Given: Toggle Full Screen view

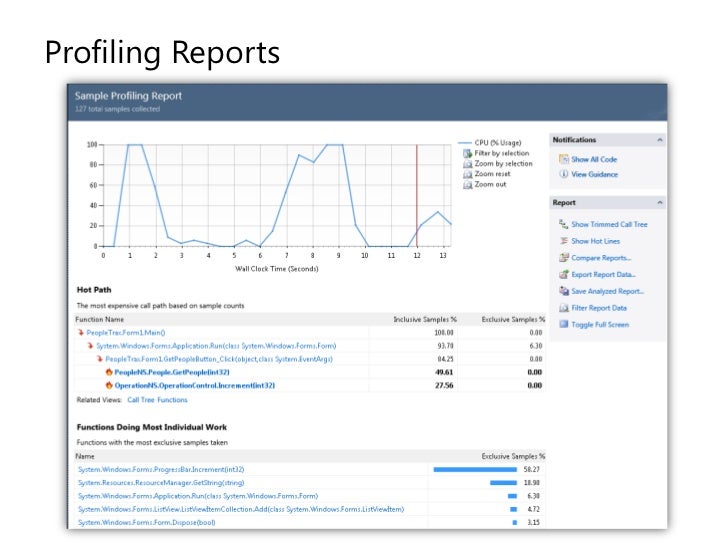Looking at the screenshot, I should 598,324.
